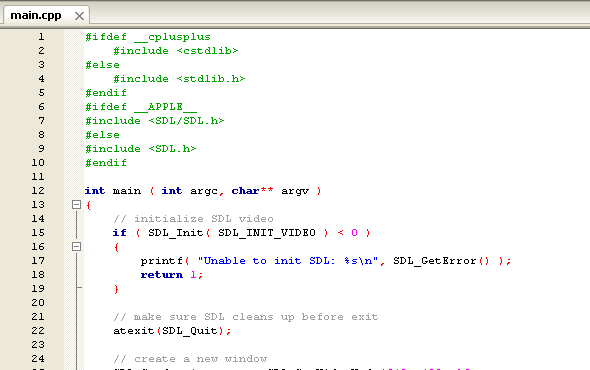The height and width of the screenshot is (370, 590).
Task: Click the printf statement on line 17
Action: pos(326,260)
